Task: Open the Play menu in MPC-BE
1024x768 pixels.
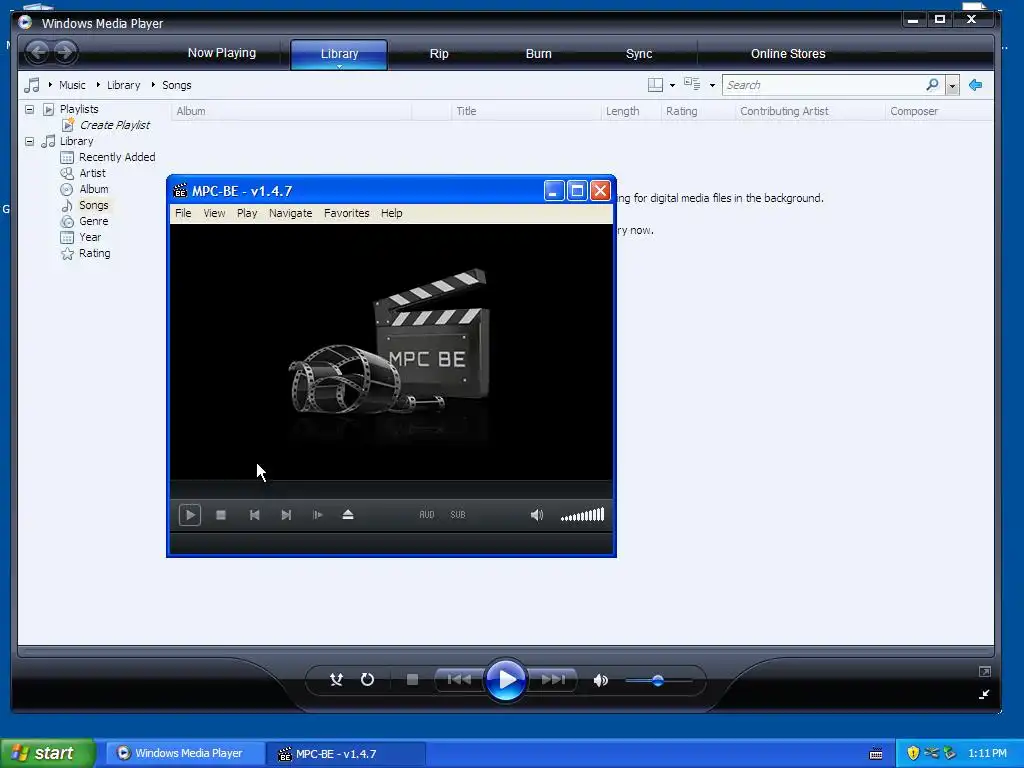Action: coord(247,213)
